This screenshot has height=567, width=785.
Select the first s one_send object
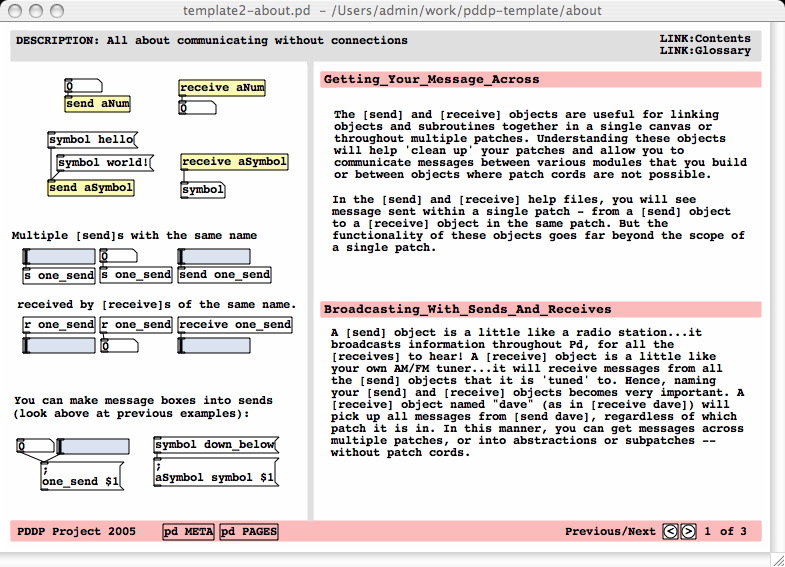[x=59, y=275]
